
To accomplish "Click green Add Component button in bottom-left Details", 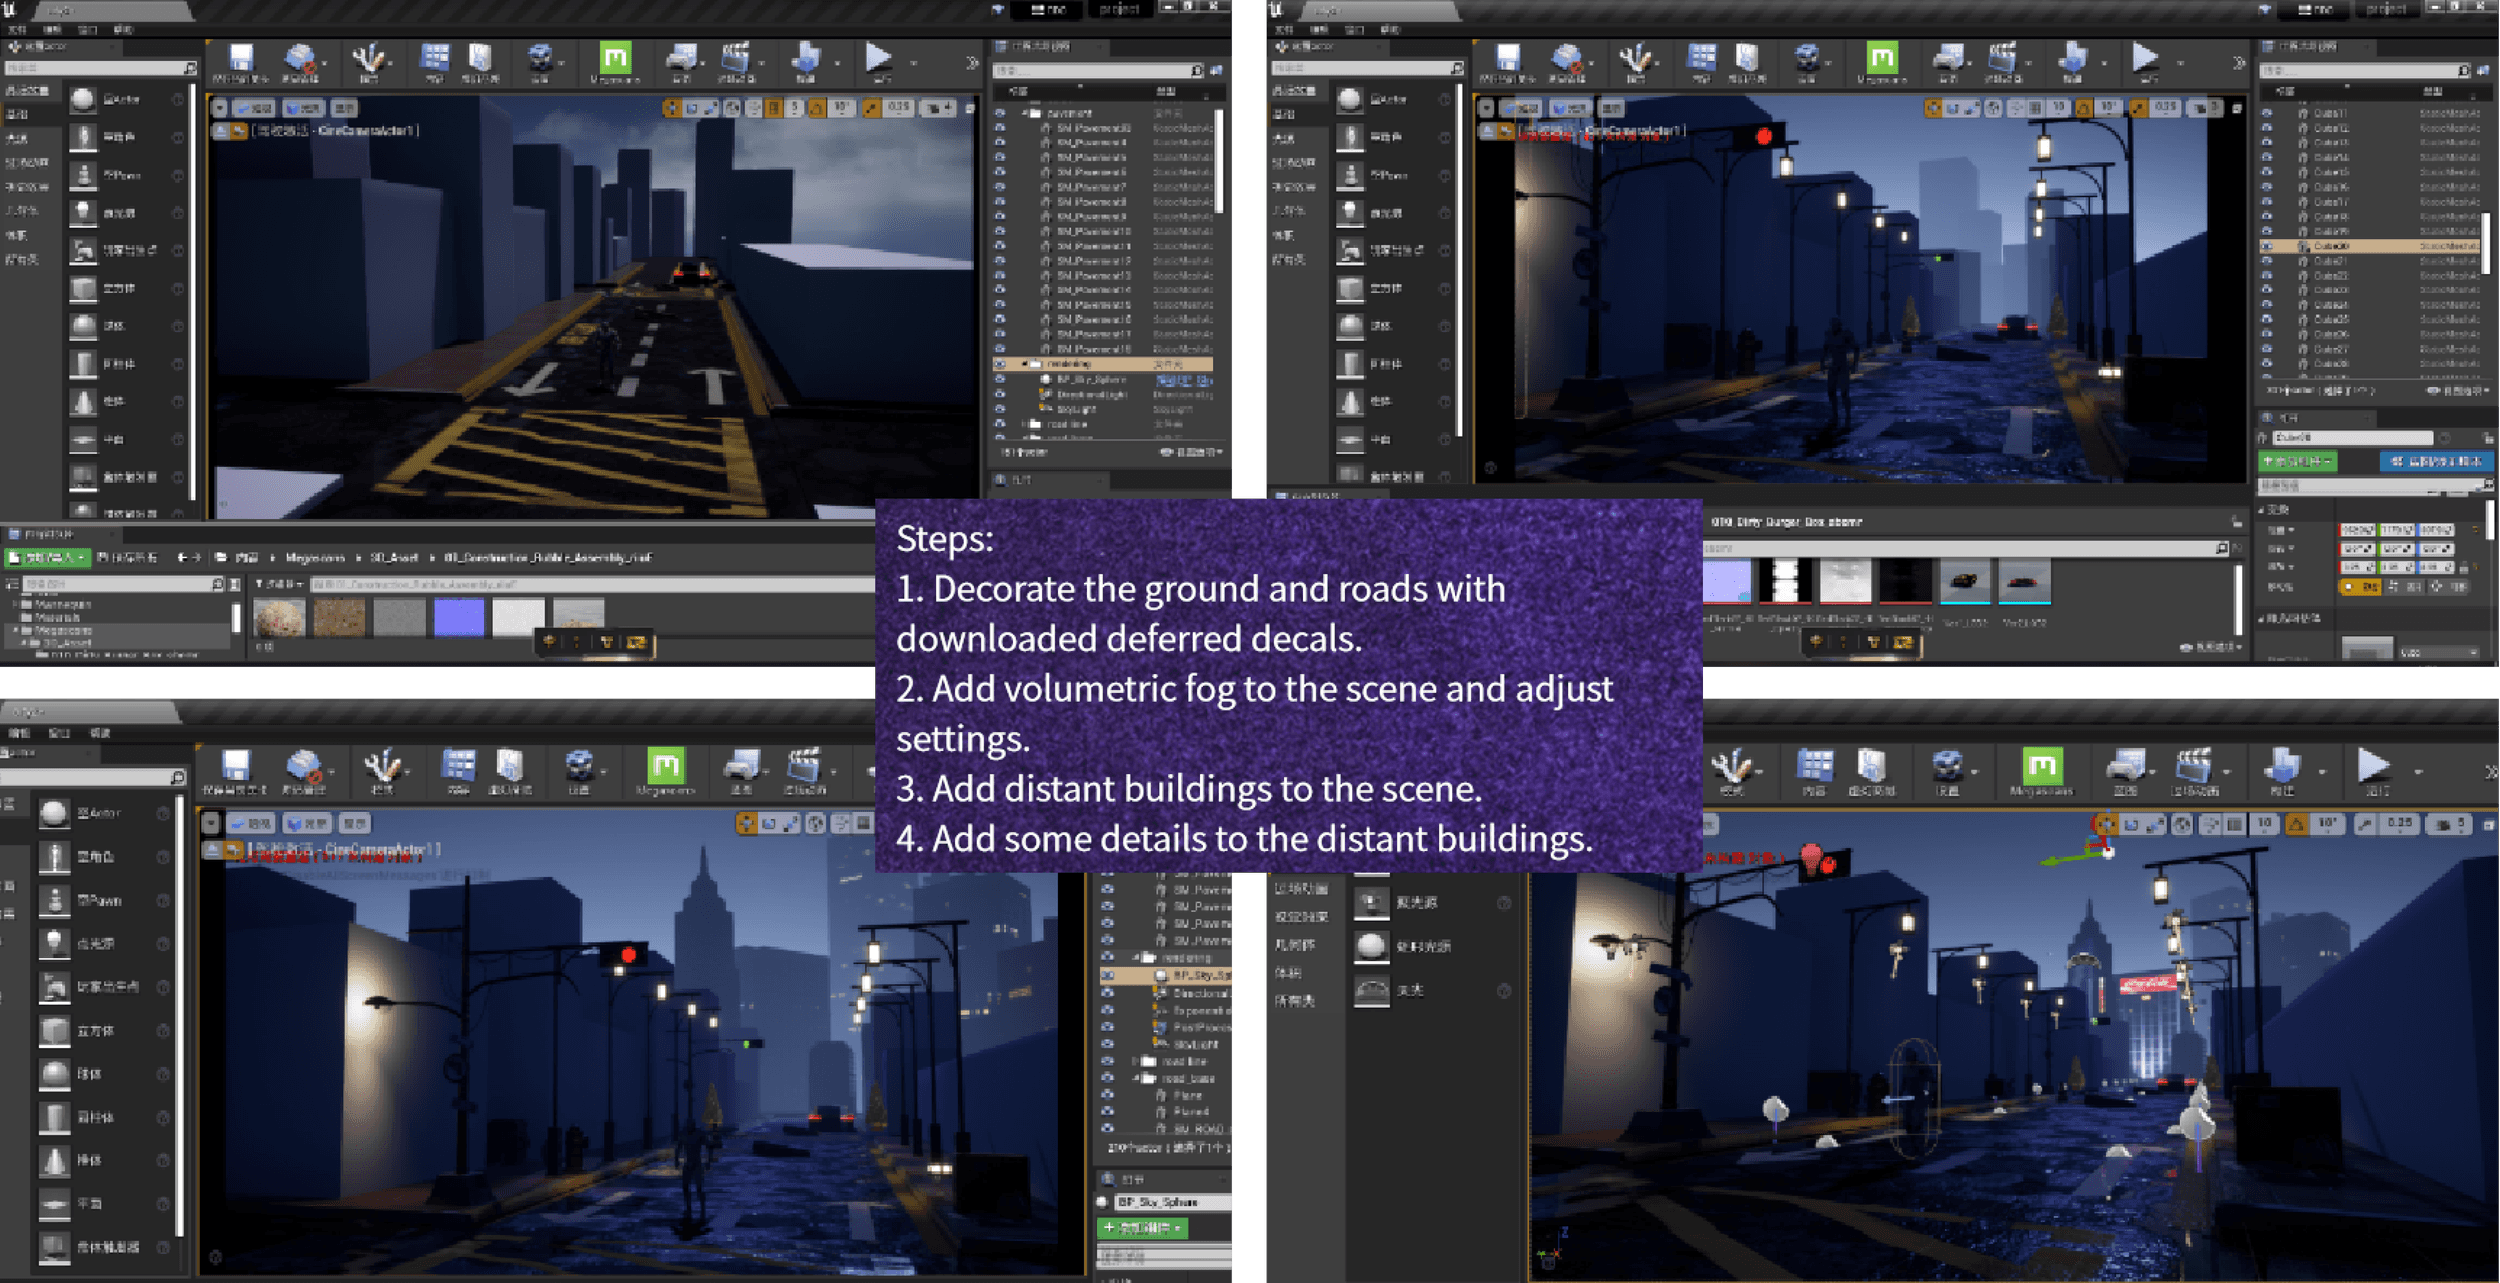I will click(1142, 1228).
